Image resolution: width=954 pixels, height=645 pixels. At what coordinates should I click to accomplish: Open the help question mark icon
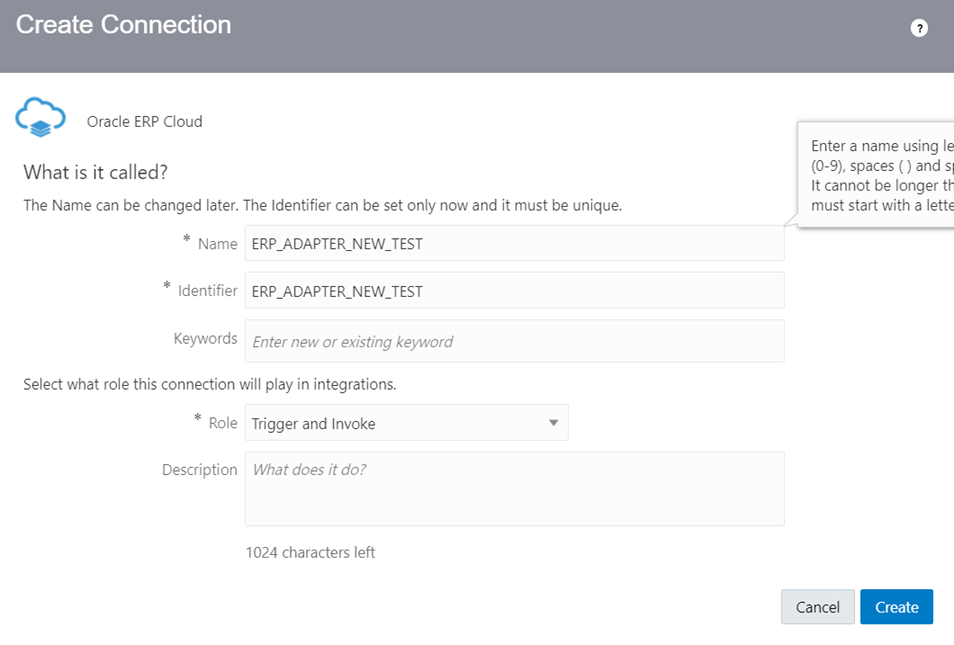919,28
